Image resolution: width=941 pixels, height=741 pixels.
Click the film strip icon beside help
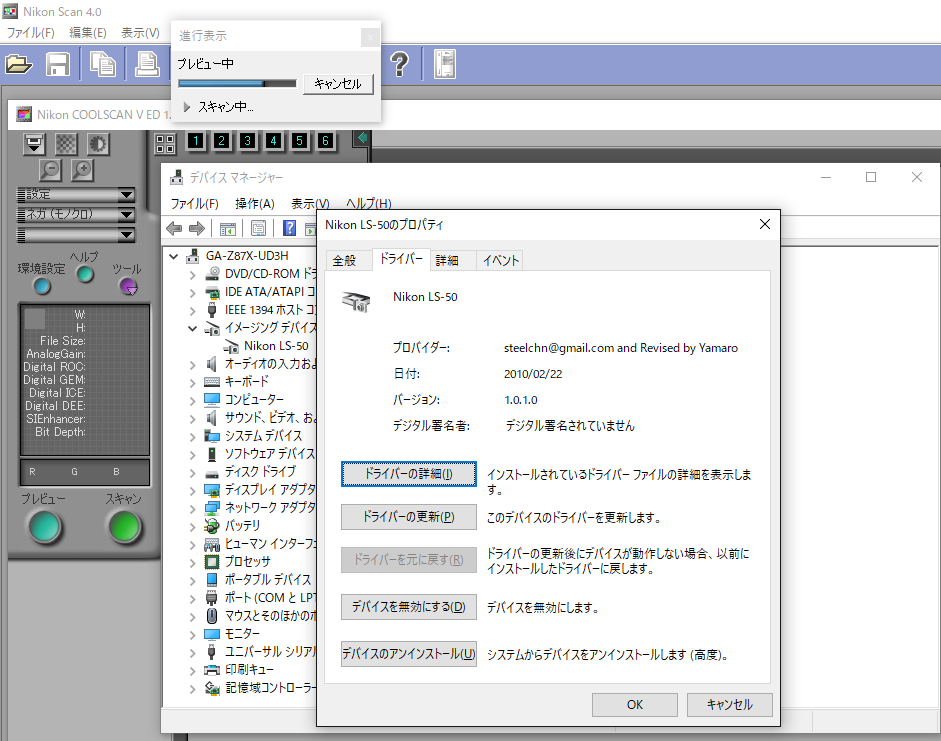pos(445,64)
